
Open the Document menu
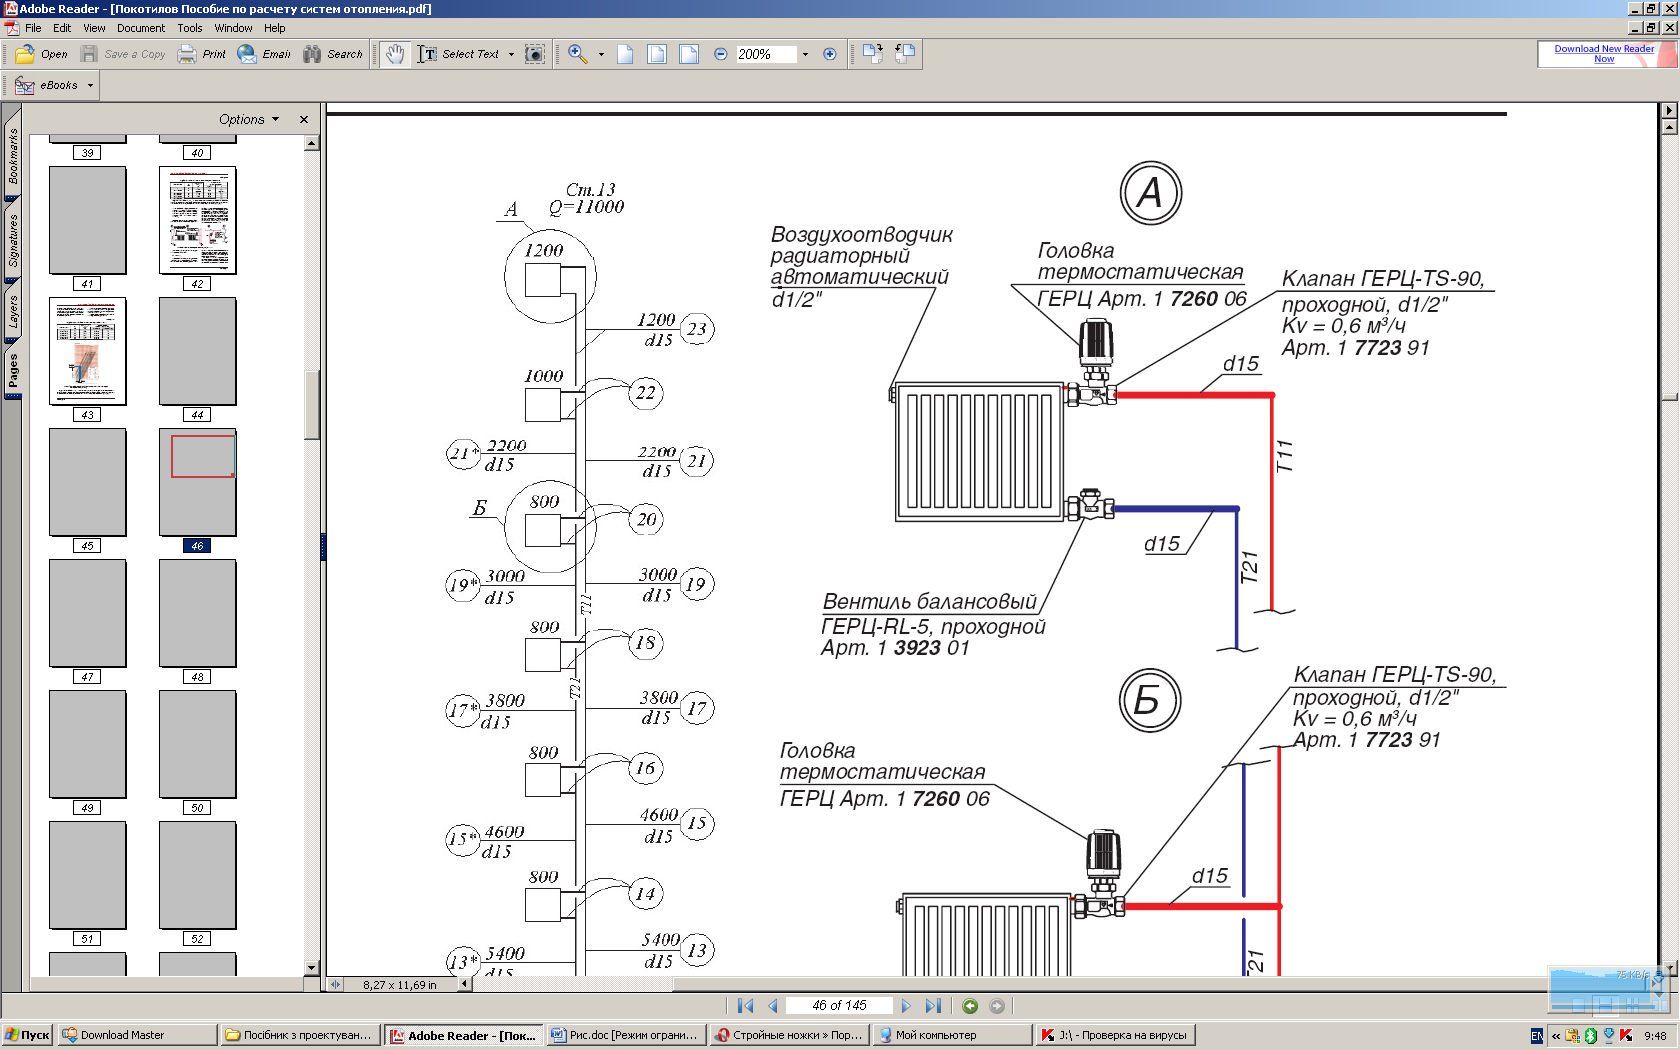click(141, 28)
